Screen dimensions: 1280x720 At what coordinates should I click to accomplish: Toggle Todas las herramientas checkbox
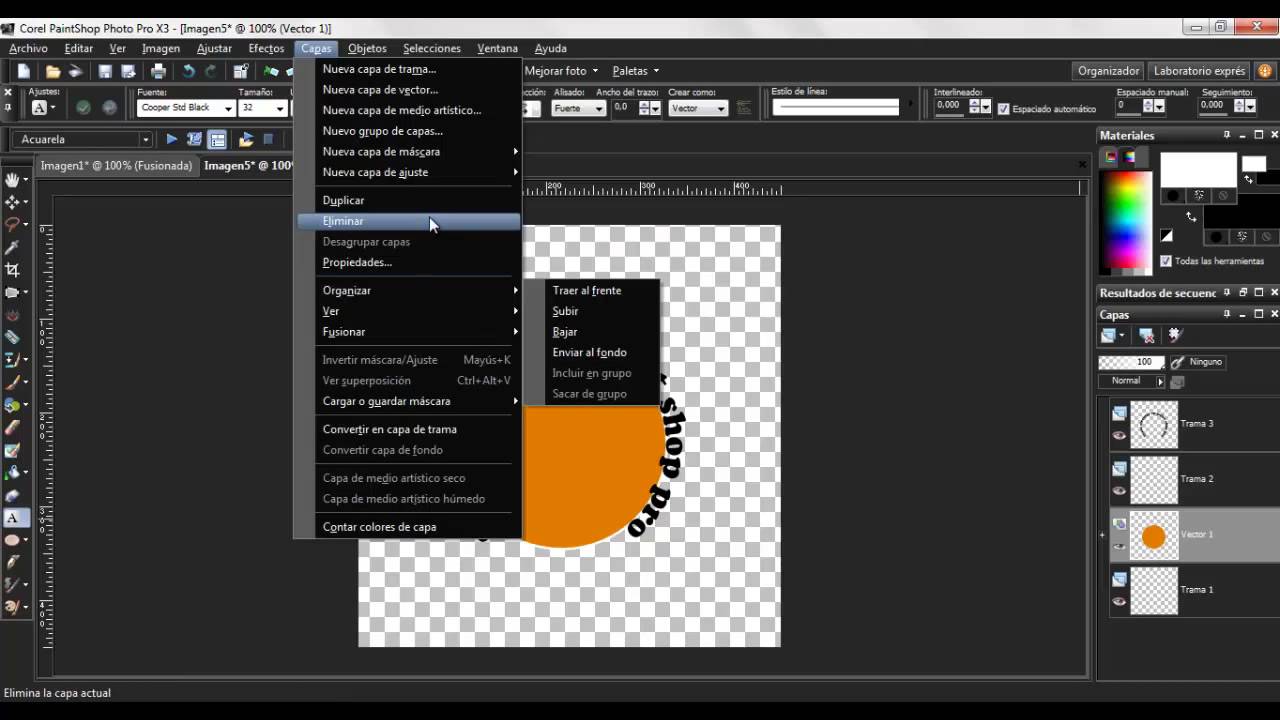[1166, 261]
